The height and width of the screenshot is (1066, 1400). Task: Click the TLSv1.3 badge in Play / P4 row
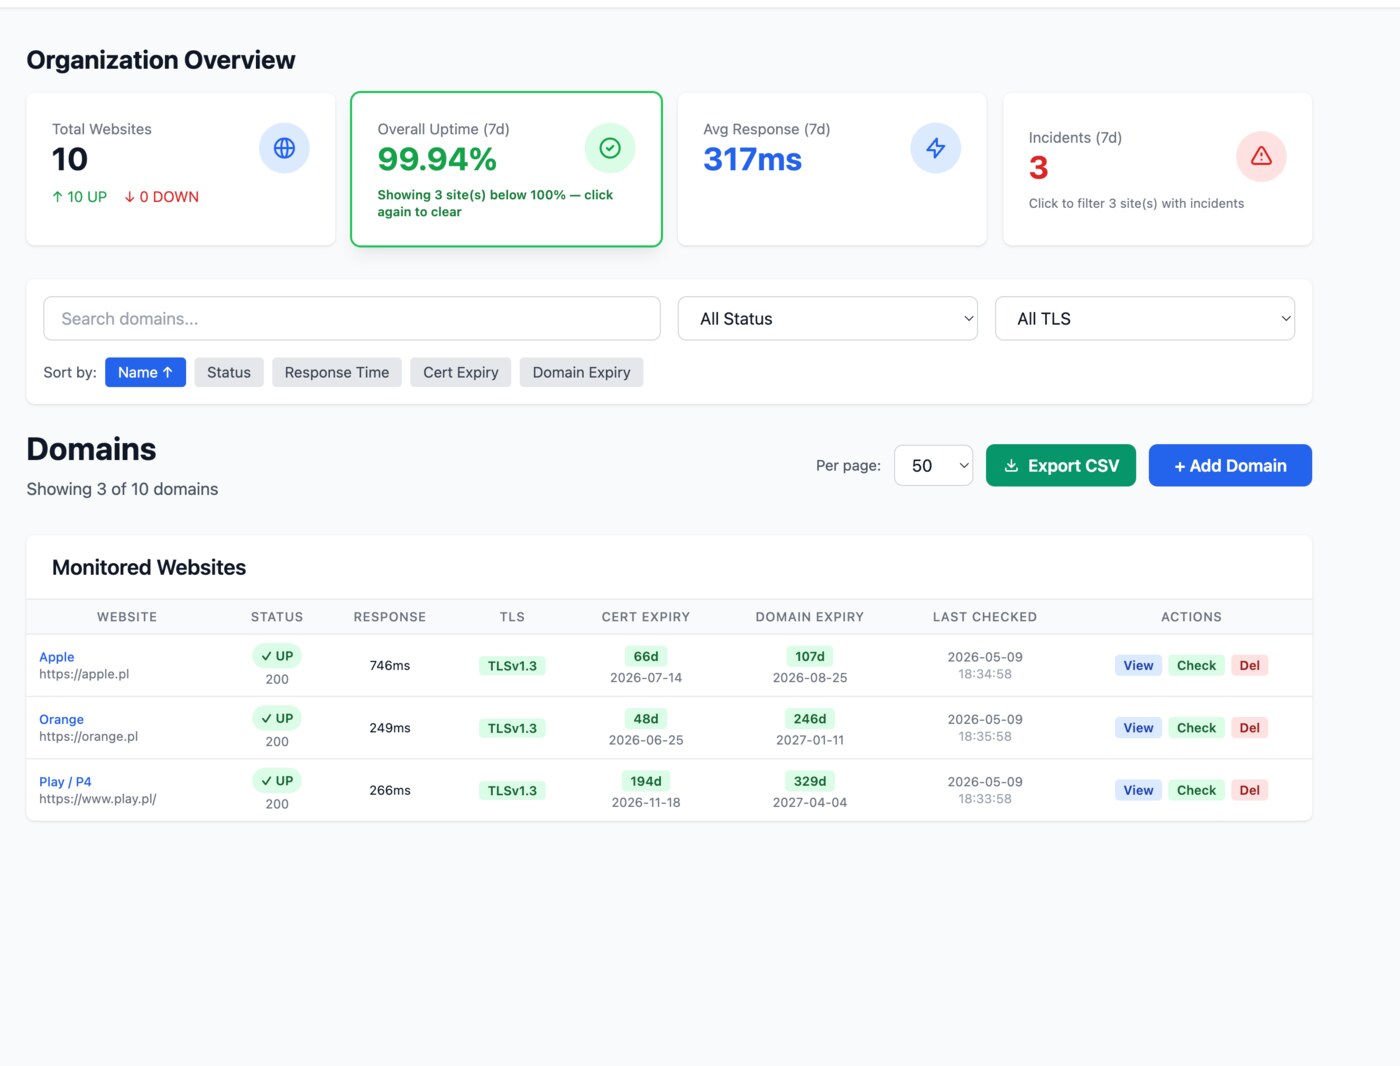(x=512, y=790)
